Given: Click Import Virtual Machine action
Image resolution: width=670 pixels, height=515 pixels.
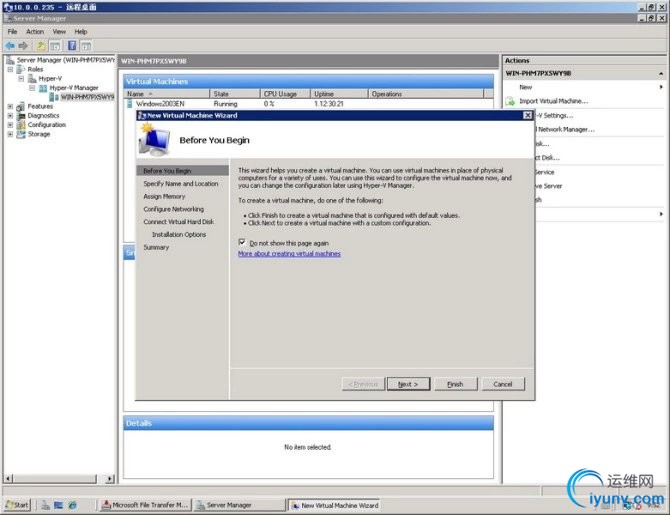Looking at the screenshot, I should pos(553,101).
